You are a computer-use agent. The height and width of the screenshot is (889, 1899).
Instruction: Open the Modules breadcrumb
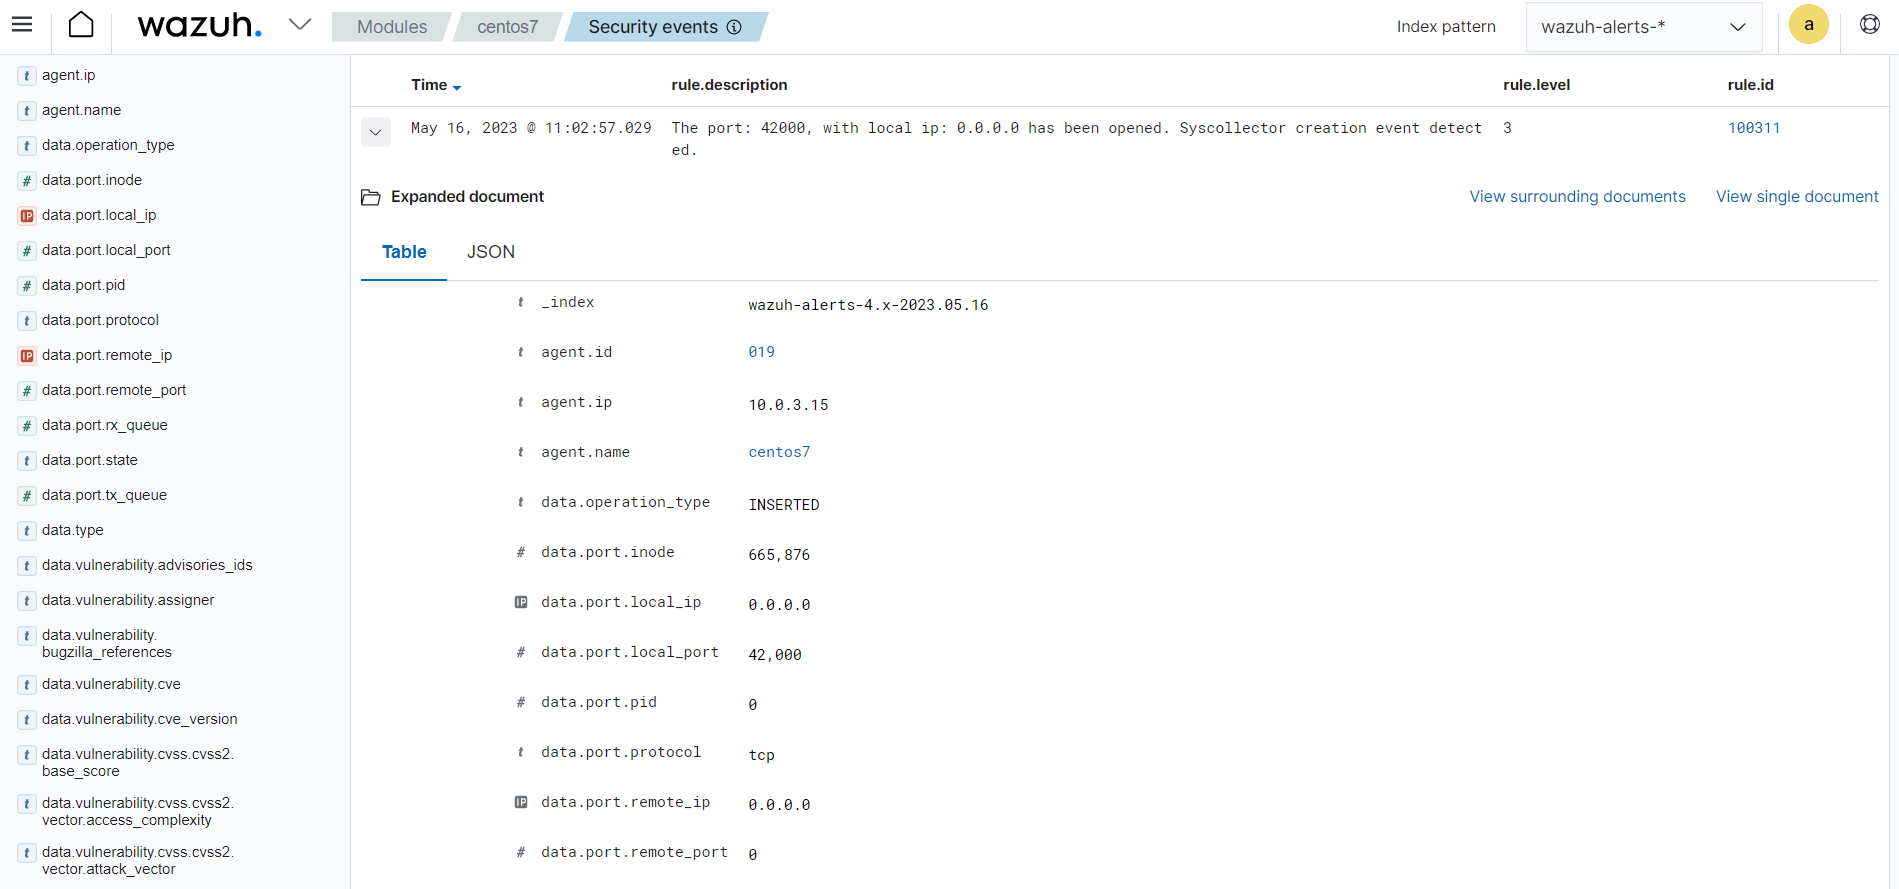pos(392,27)
